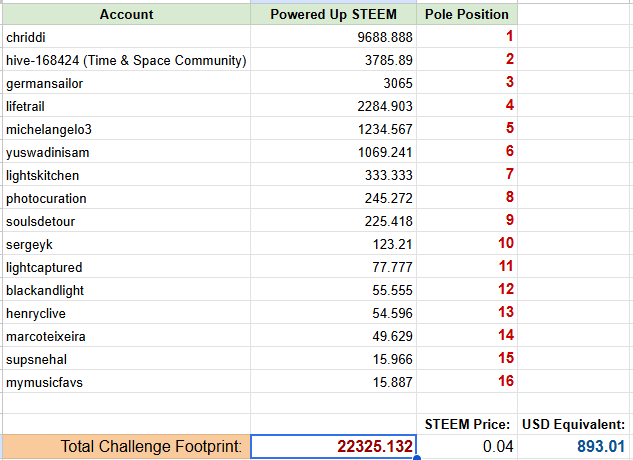Click pole position 6 cell
Image resolution: width=633 pixels, height=460 pixels.
click(x=467, y=152)
